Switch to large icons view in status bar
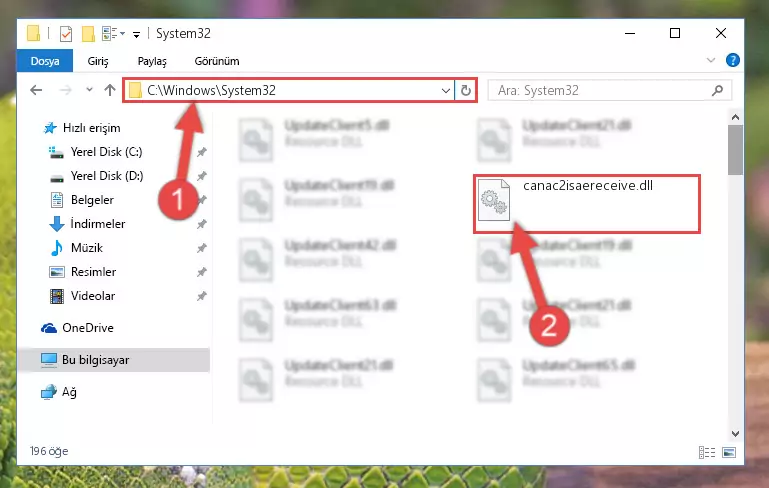The width and height of the screenshot is (769, 488). (729, 452)
